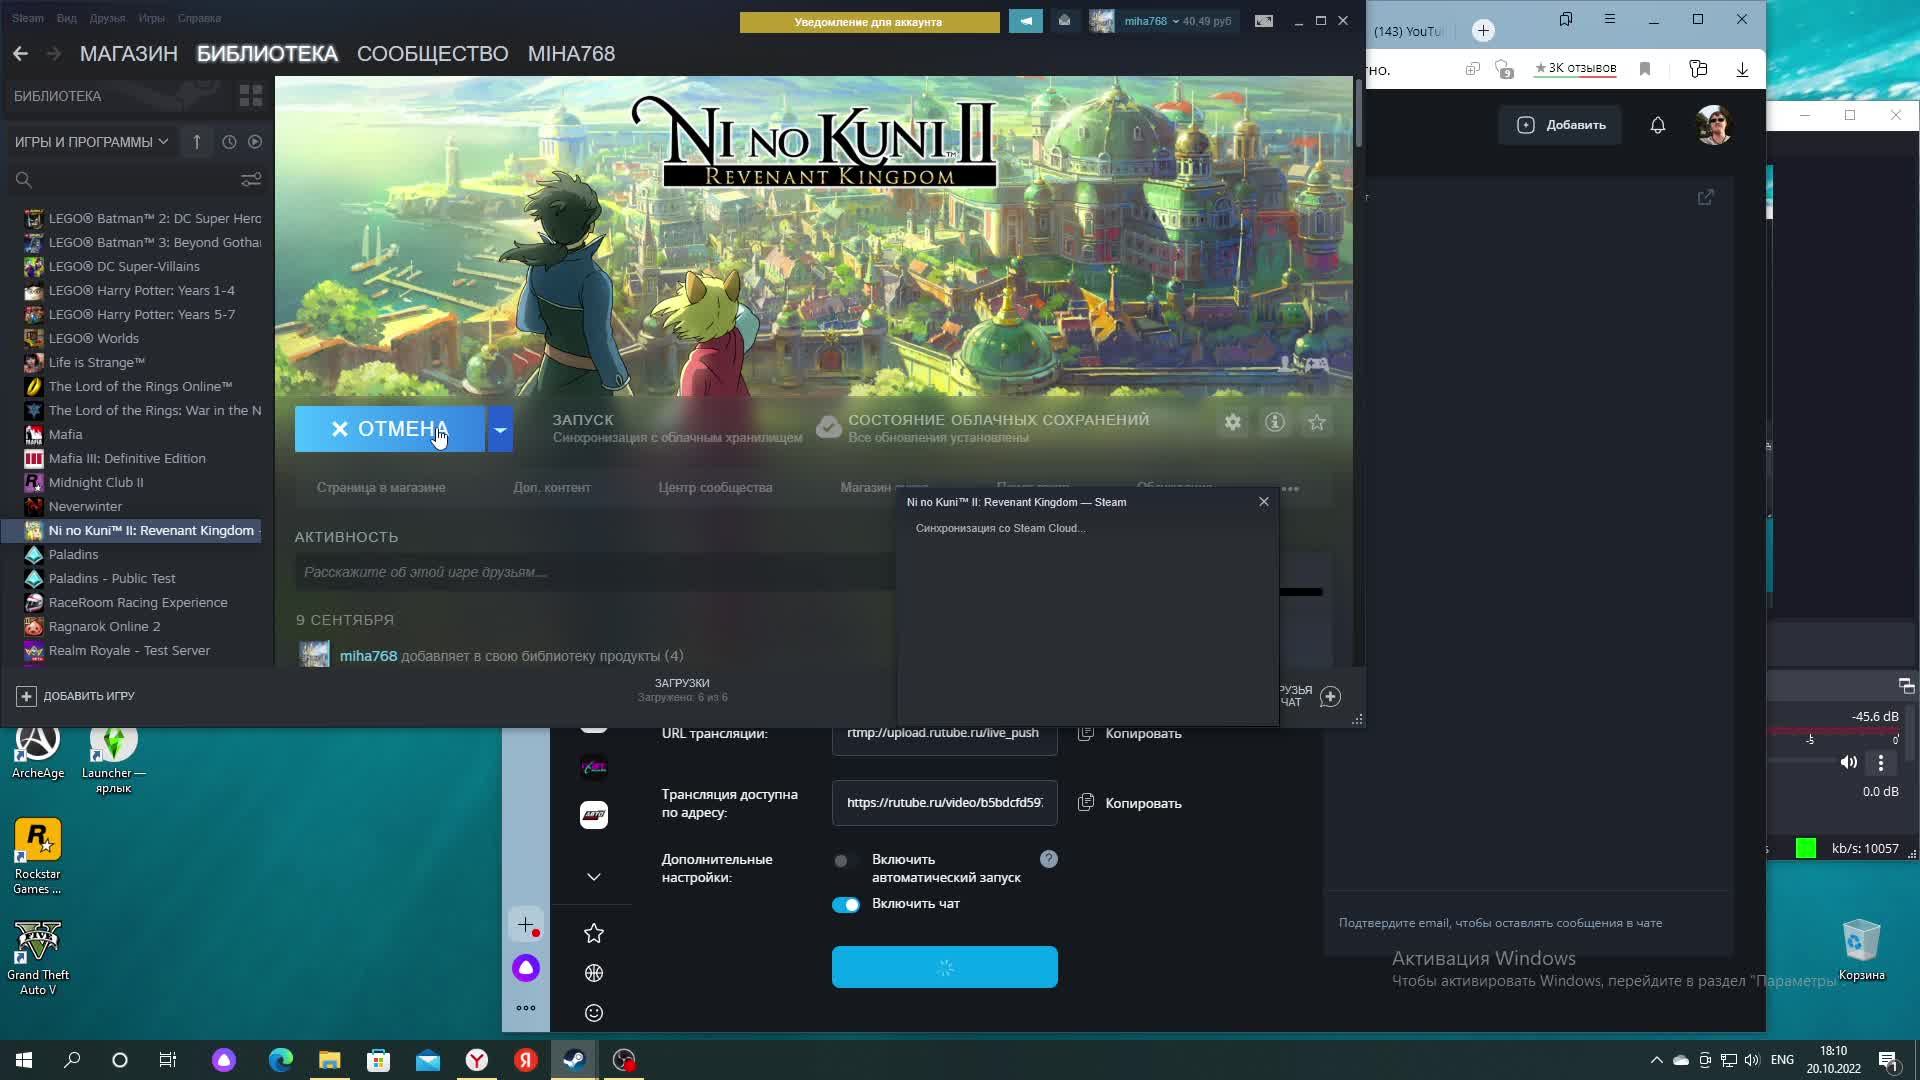This screenshot has width=1920, height=1080.
Task: Click the game info icon
Action: tap(1275, 423)
